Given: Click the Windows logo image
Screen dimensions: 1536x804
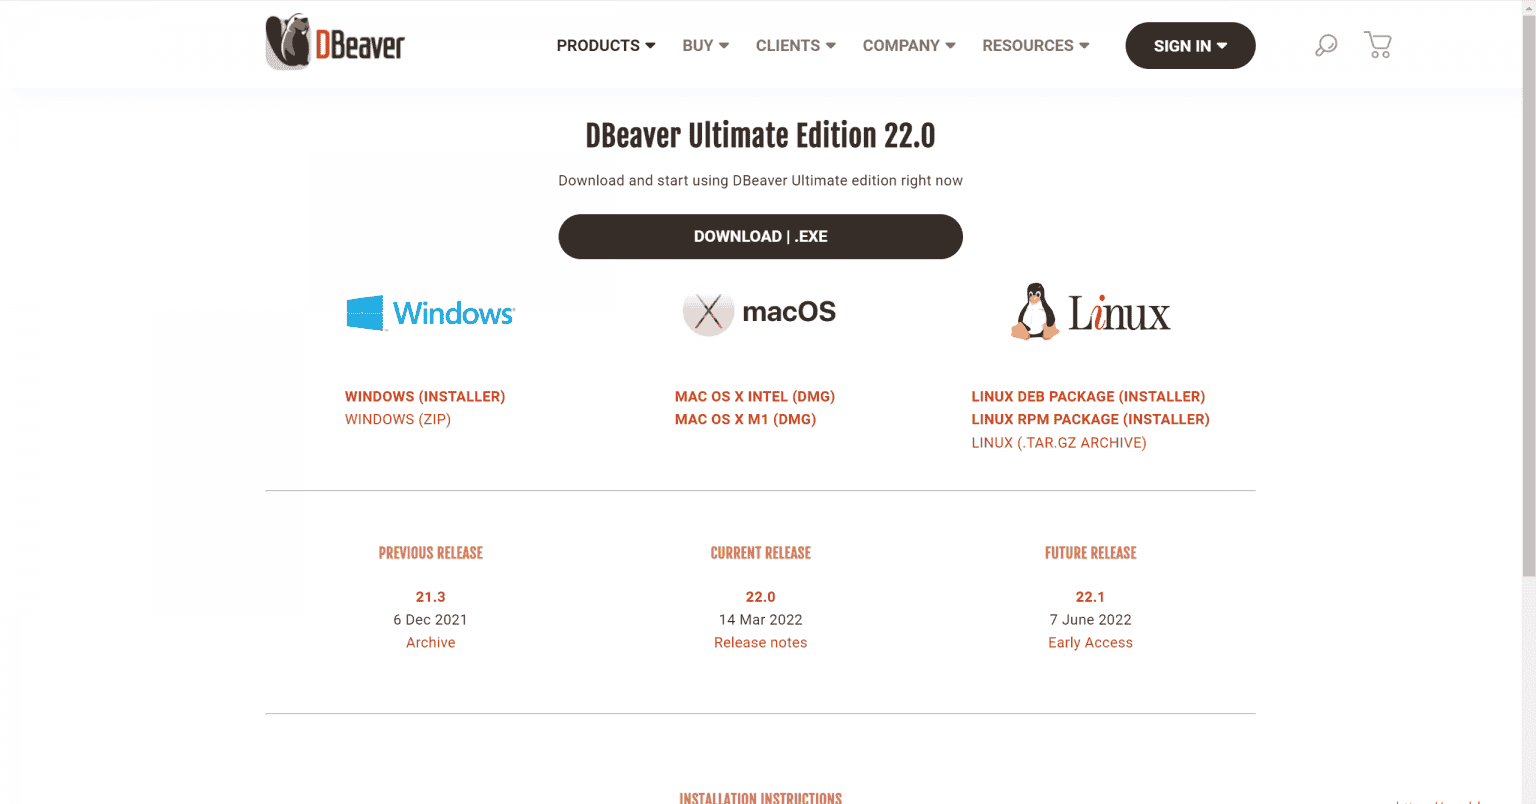Looking at the screenshot, I should pos(430,313).
